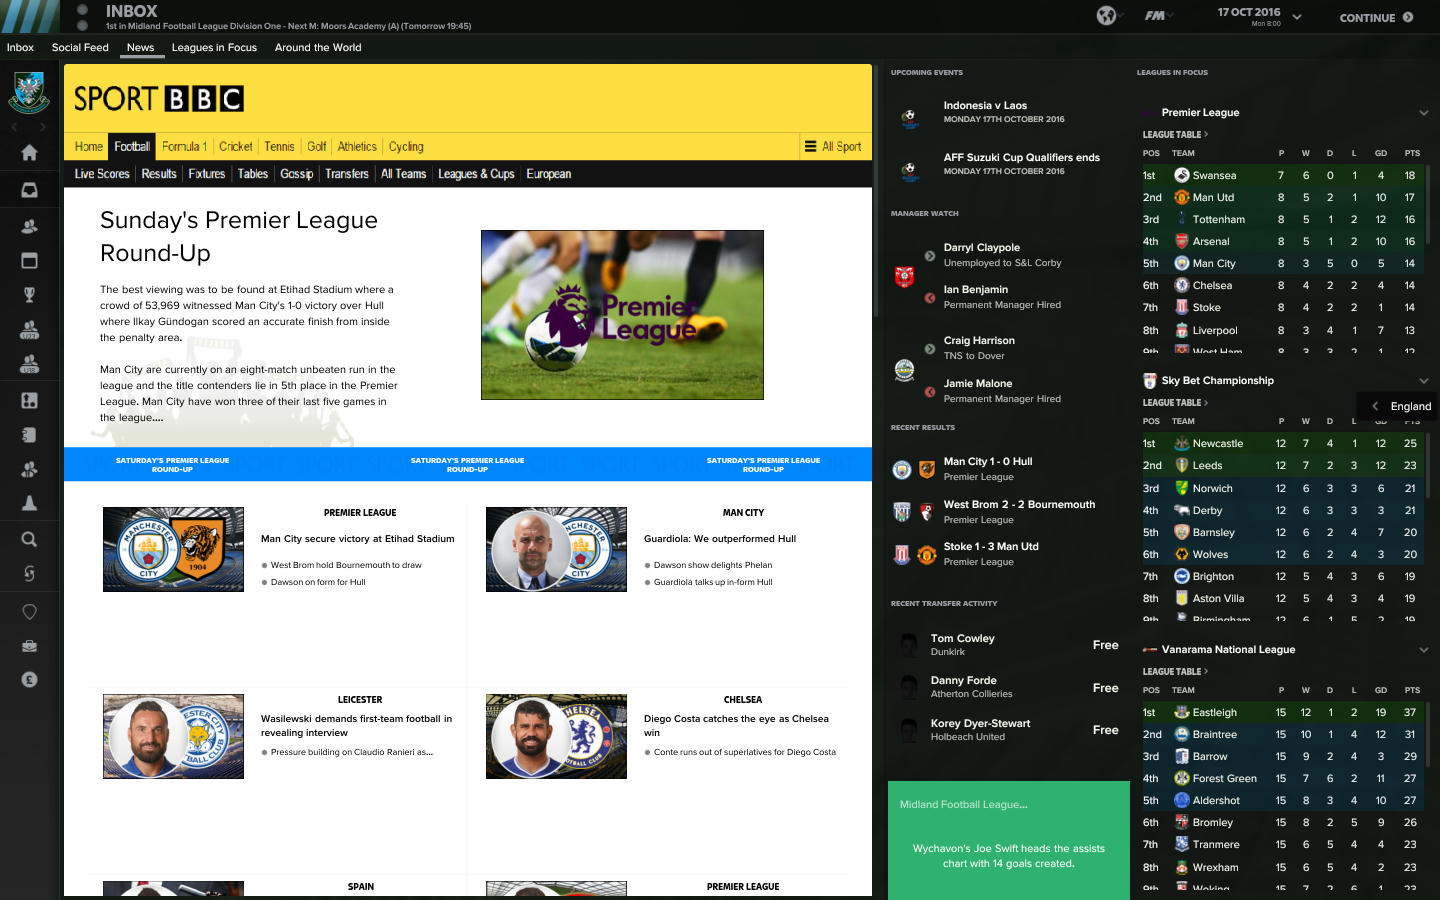This screenshot has width=1440, height=900.
Task: Open the Tactics board icon
Action: point(29,400)
